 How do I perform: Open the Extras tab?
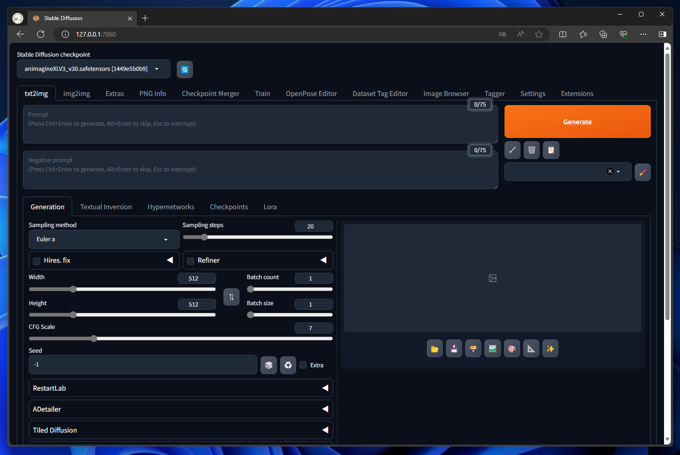[114, 94]
